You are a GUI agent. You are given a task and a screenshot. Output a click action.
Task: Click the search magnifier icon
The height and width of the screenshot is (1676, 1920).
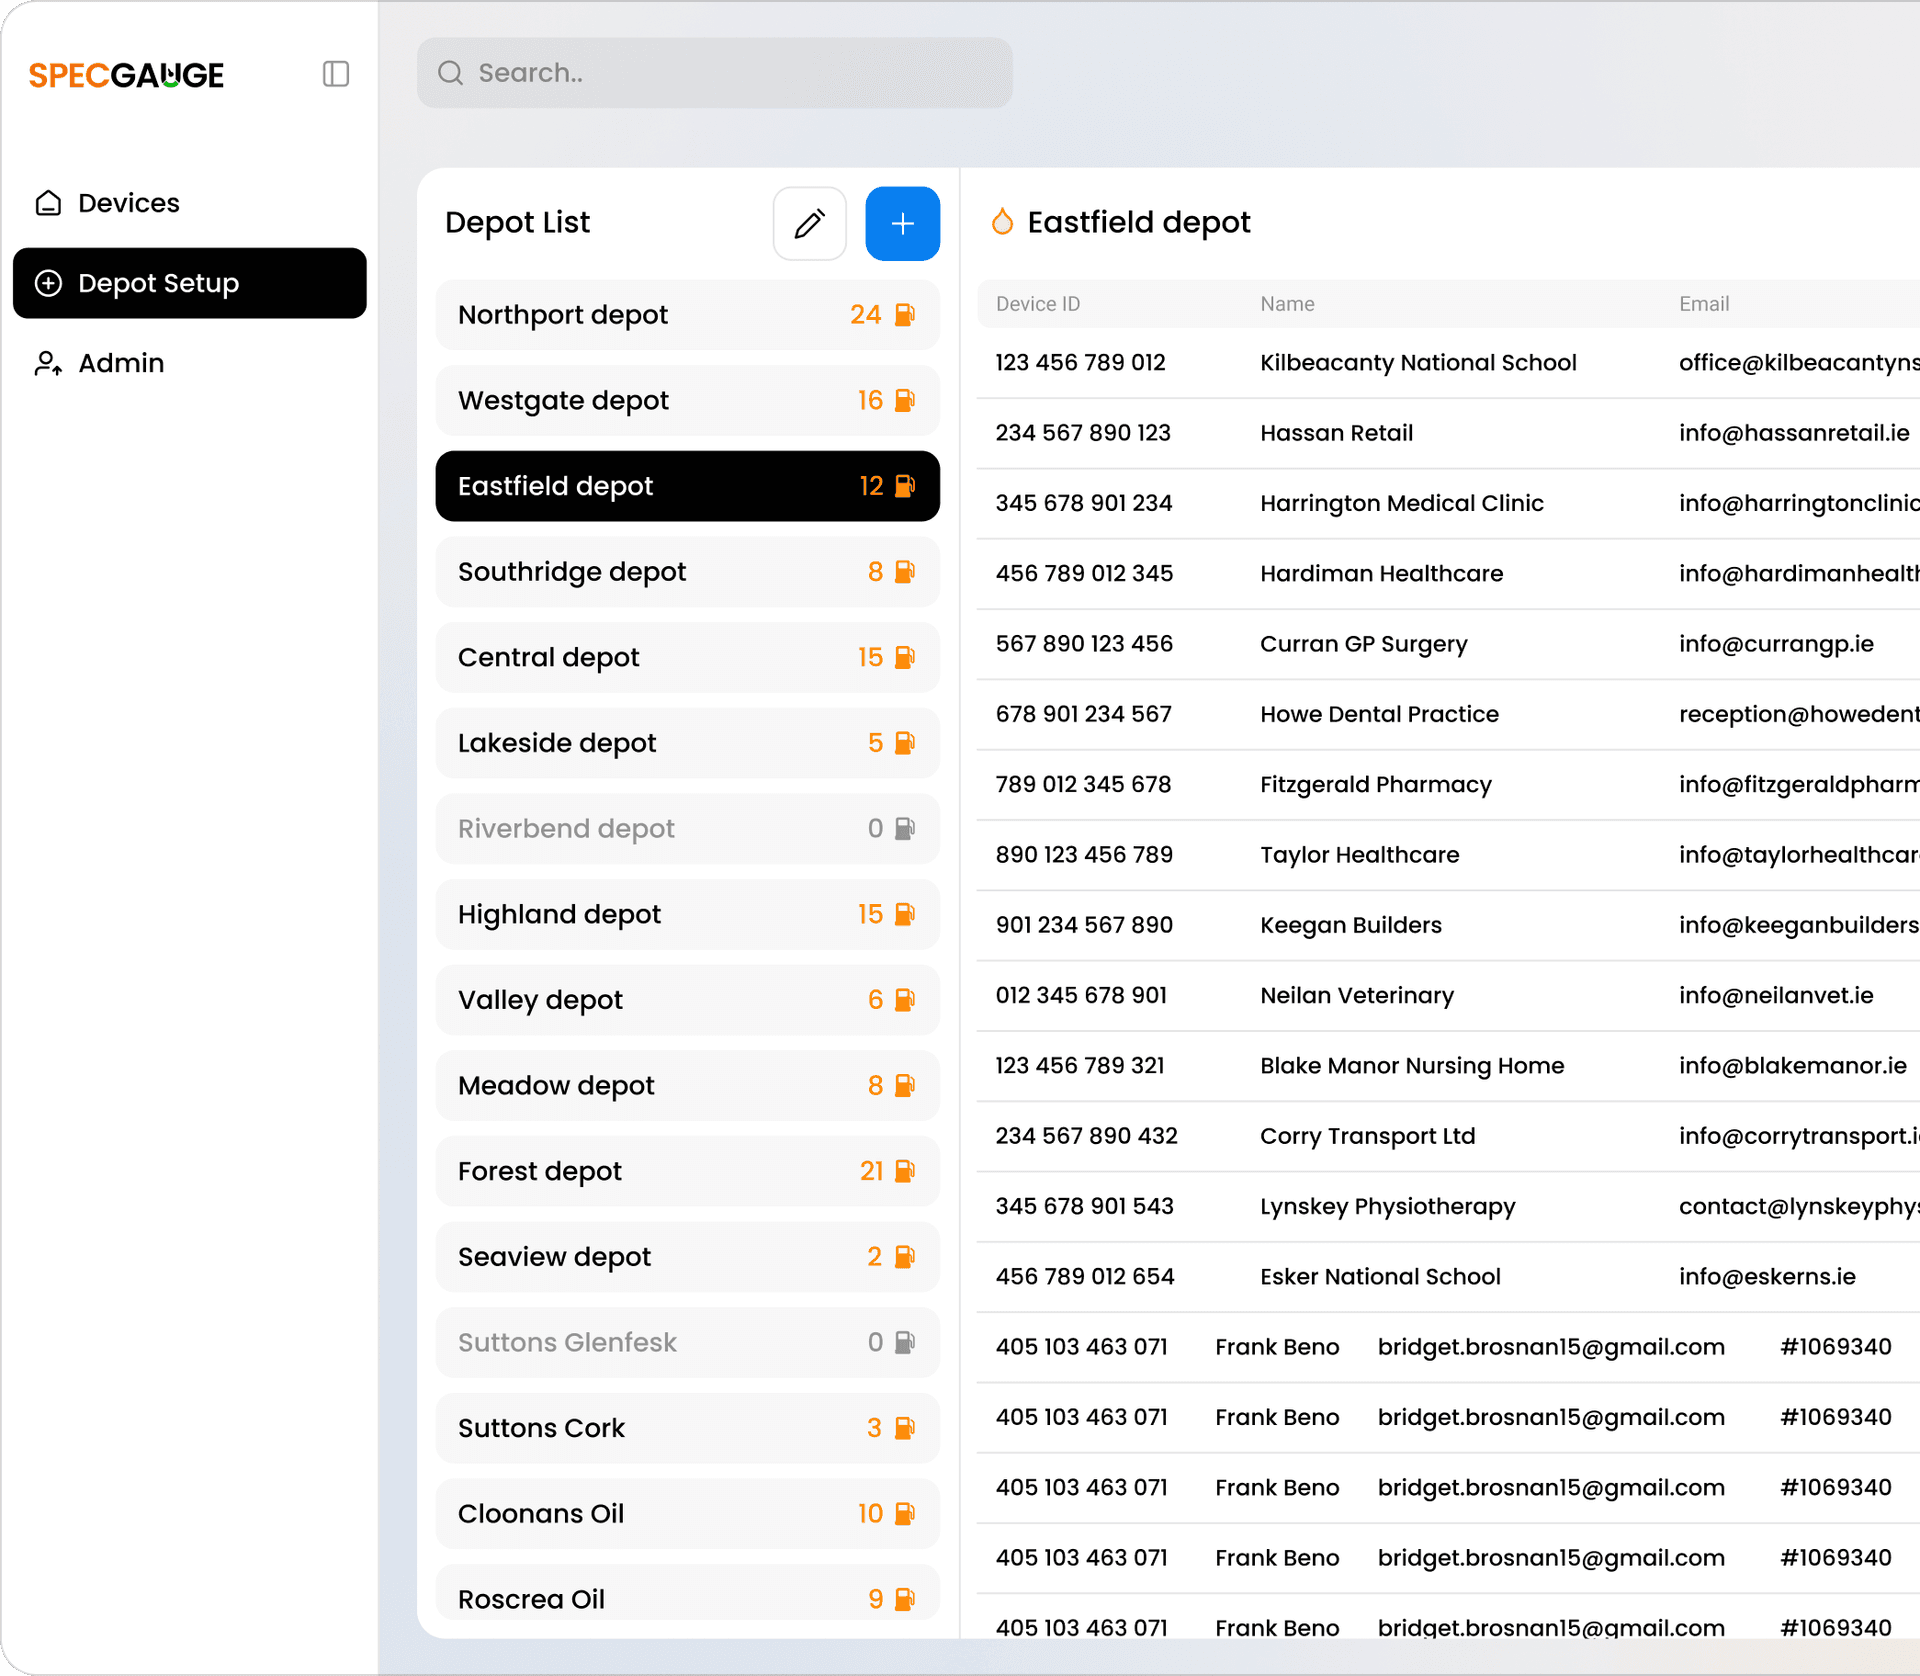coord(451,73)
